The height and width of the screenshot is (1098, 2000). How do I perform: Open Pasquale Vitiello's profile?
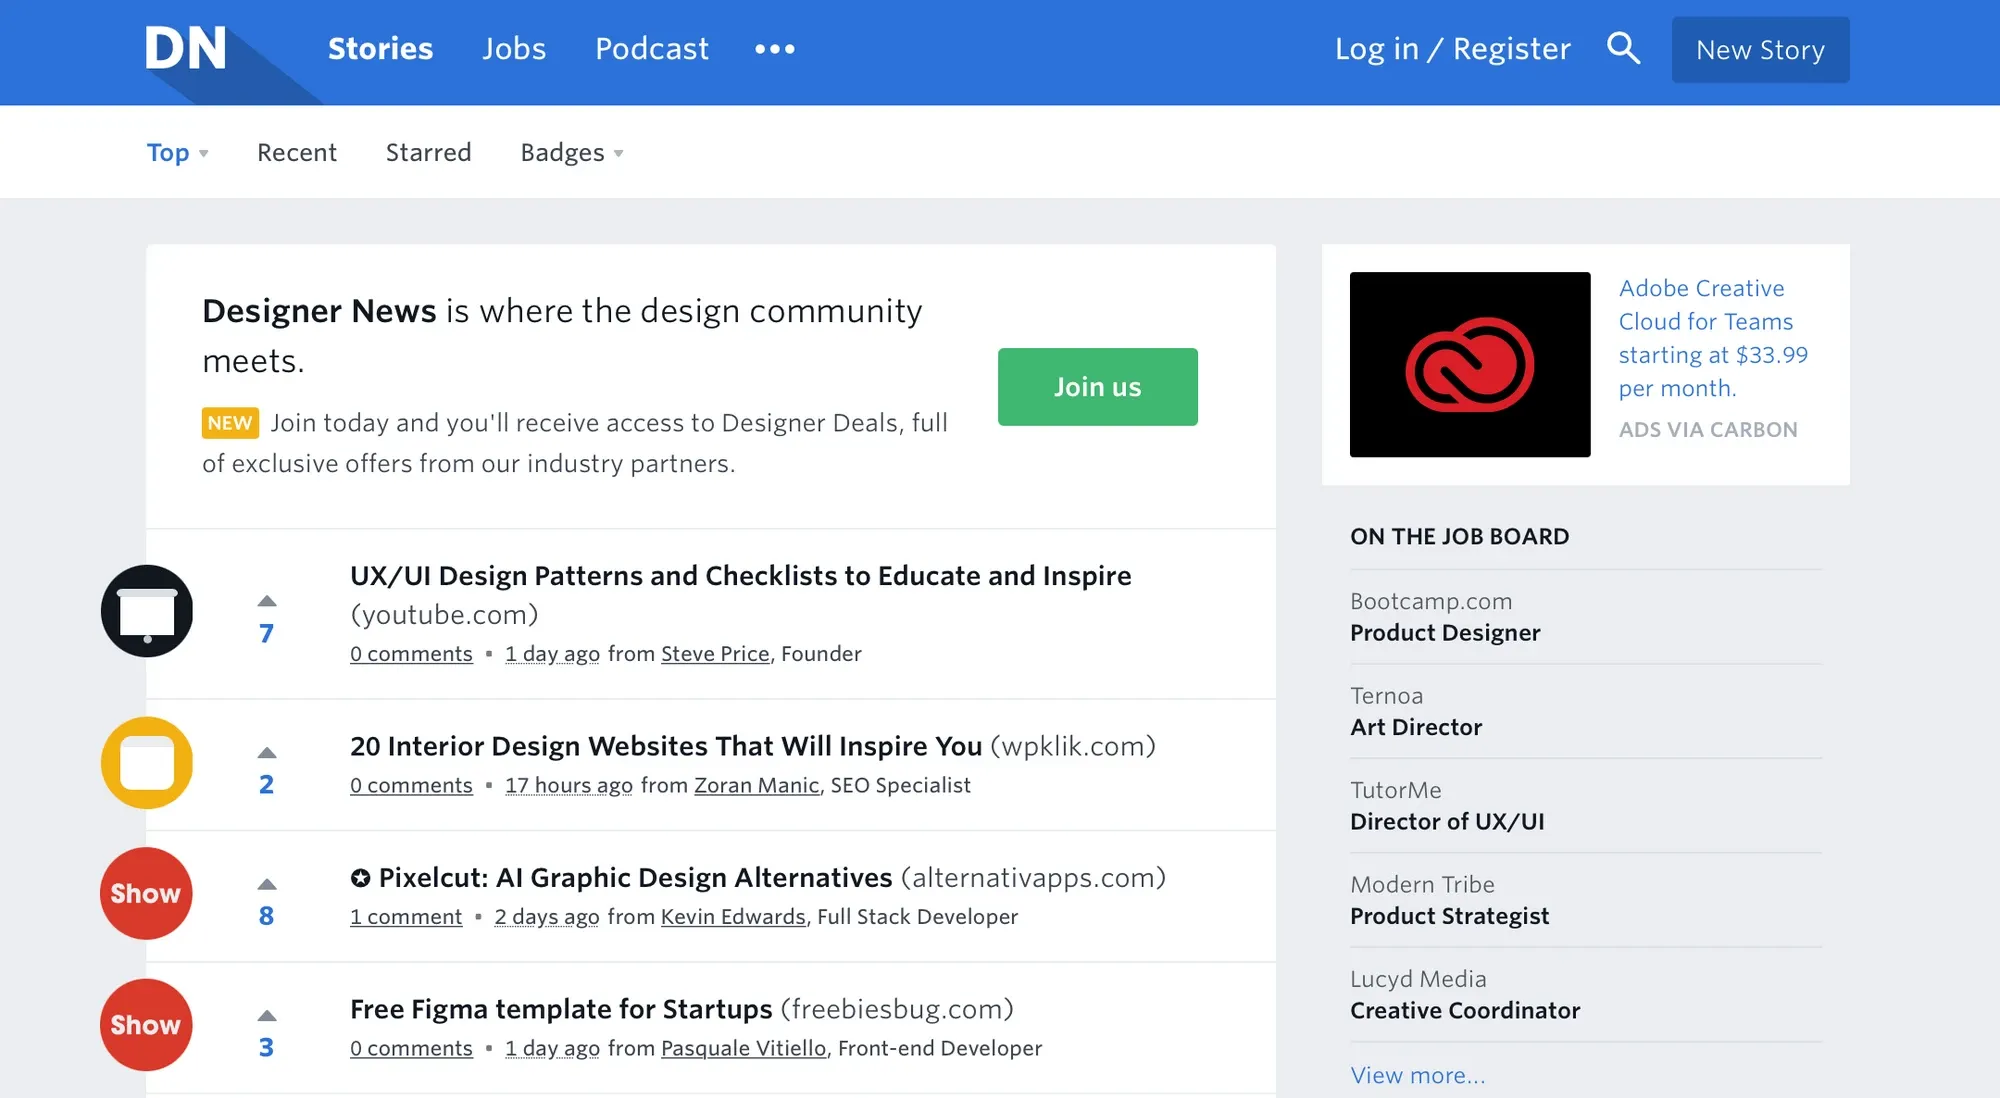[x=743, y=1048]
